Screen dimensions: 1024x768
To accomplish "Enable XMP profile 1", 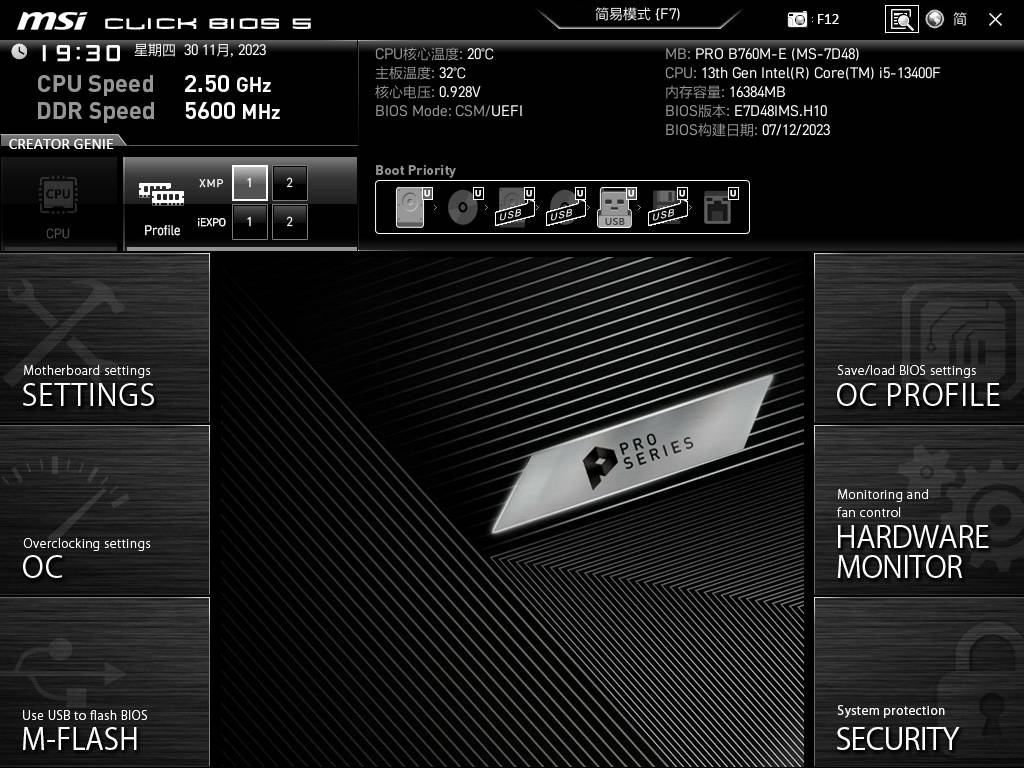I will [x=249, y=183].
